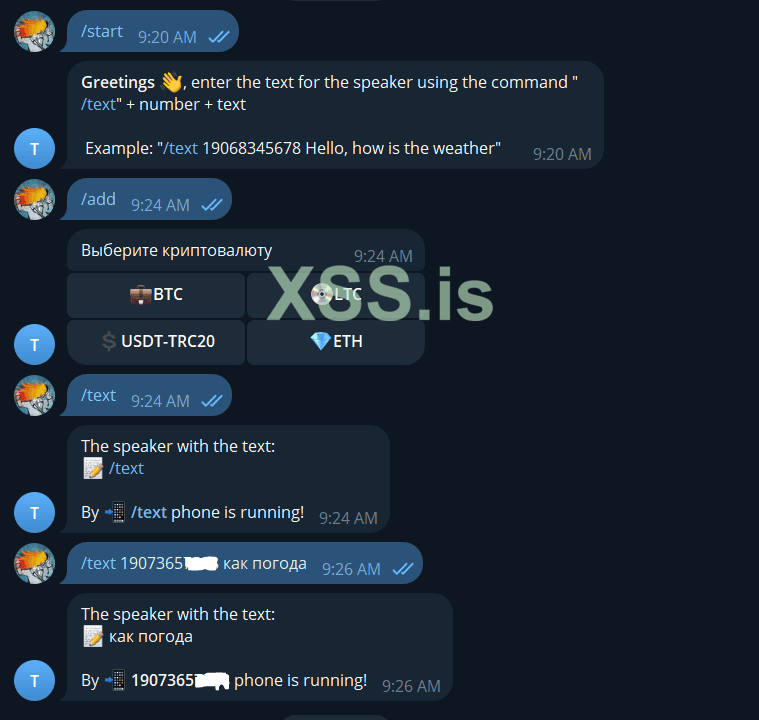Click the sent /add command text
The image size is (759, 720).
(98, 199)
